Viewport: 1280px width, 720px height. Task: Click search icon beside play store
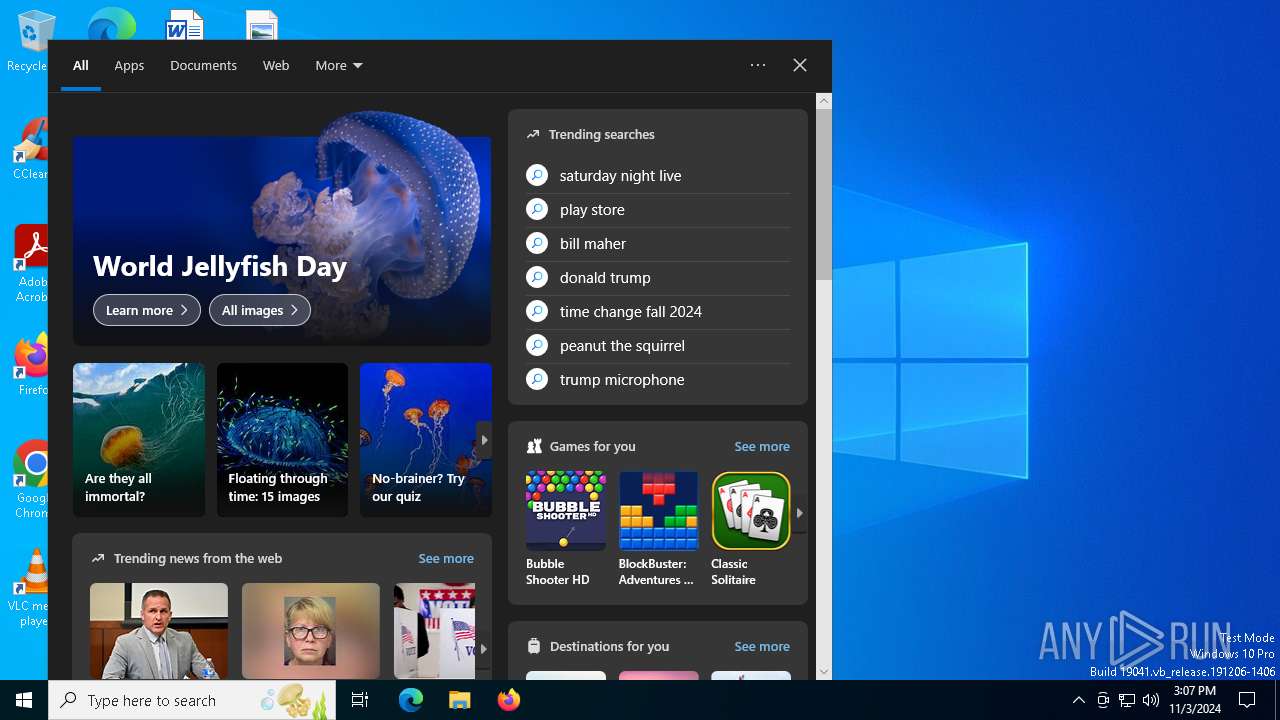[537, 209]
